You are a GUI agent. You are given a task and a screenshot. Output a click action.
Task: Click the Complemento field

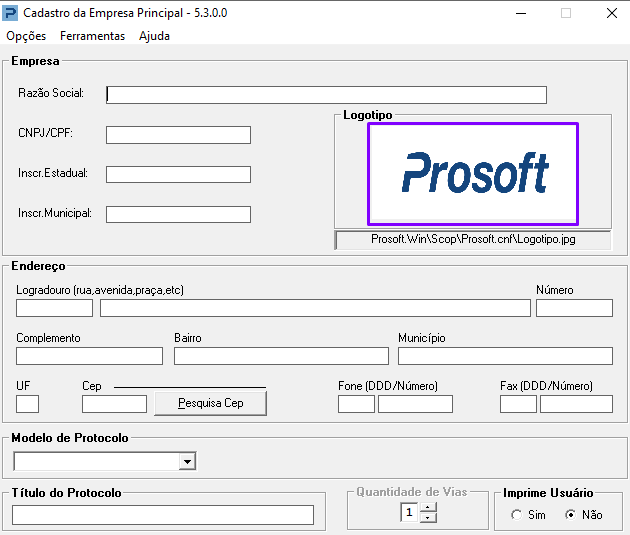point(89,356)
